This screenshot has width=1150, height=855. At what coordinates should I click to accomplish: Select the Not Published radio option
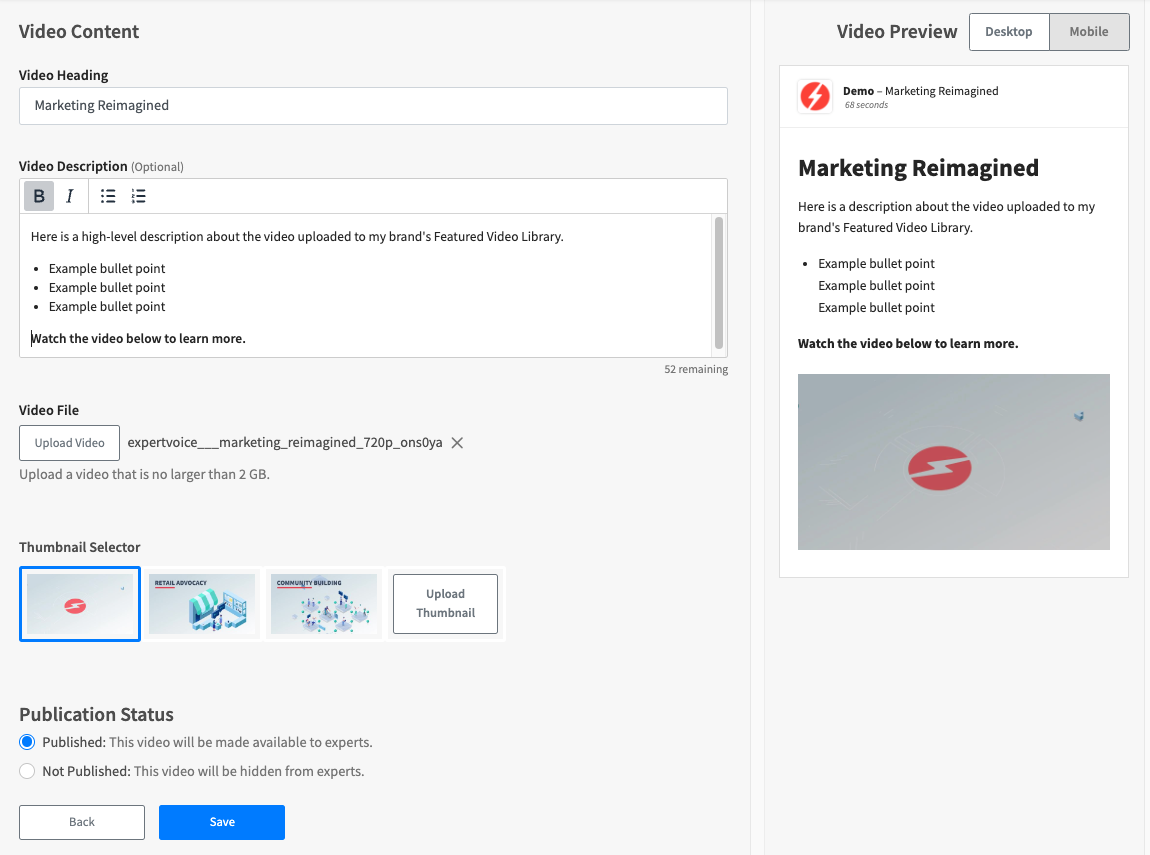(27, 771)
